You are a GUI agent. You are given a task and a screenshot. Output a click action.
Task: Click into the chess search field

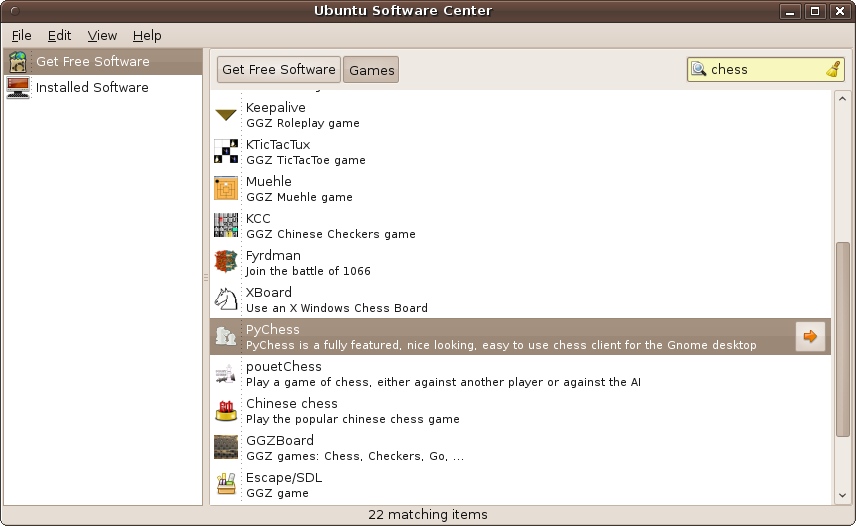click(764, 69)
